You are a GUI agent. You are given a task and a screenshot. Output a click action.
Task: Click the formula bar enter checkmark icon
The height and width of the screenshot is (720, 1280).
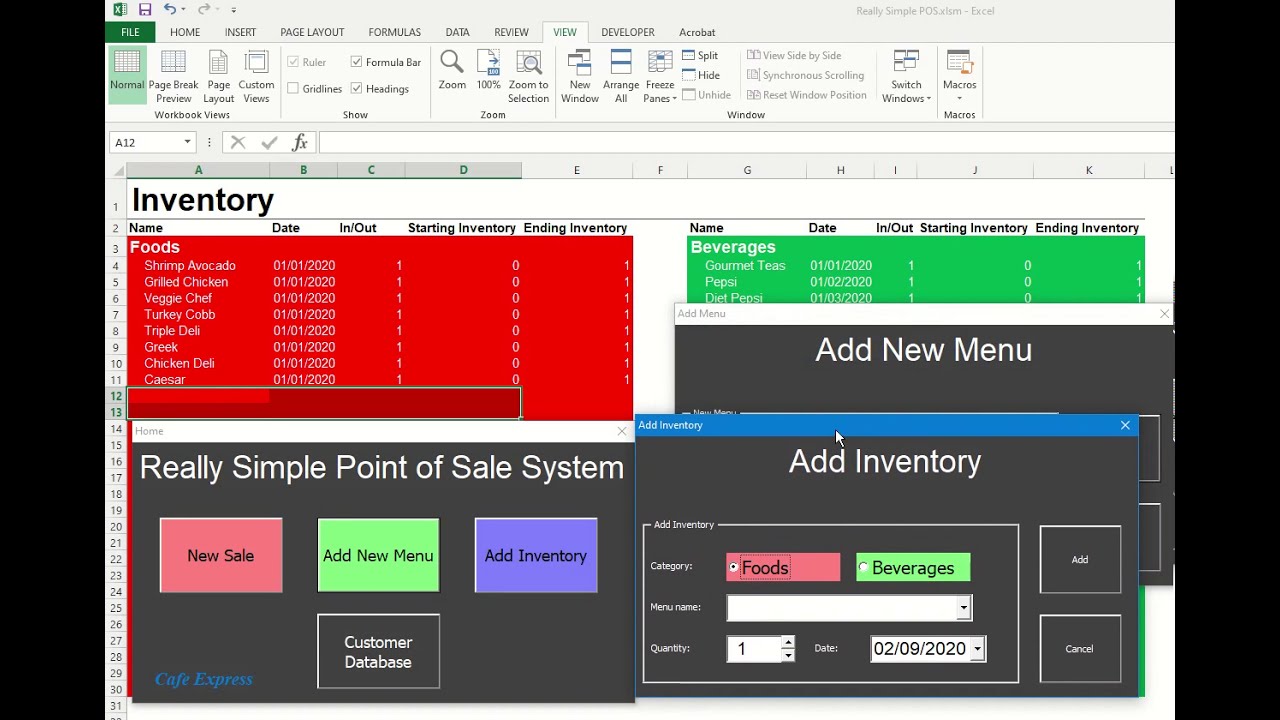269,143
